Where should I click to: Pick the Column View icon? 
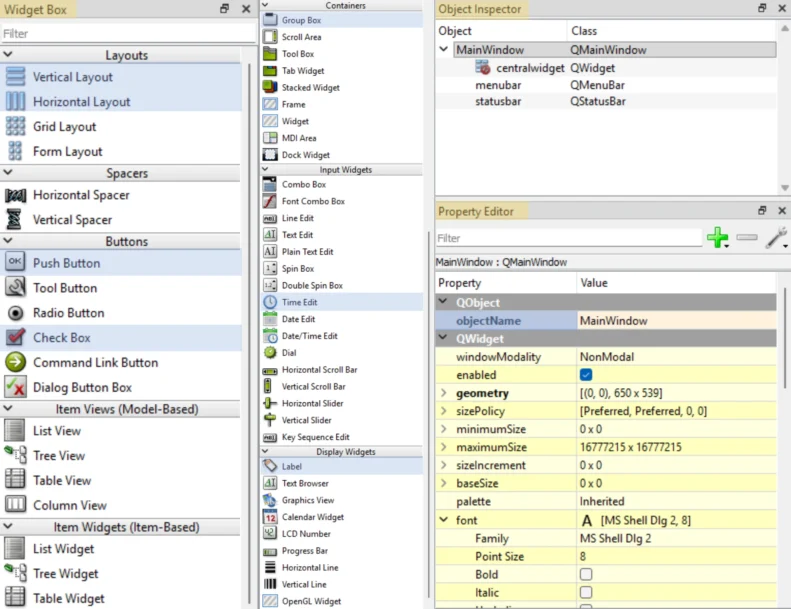[x=15, y=504]
